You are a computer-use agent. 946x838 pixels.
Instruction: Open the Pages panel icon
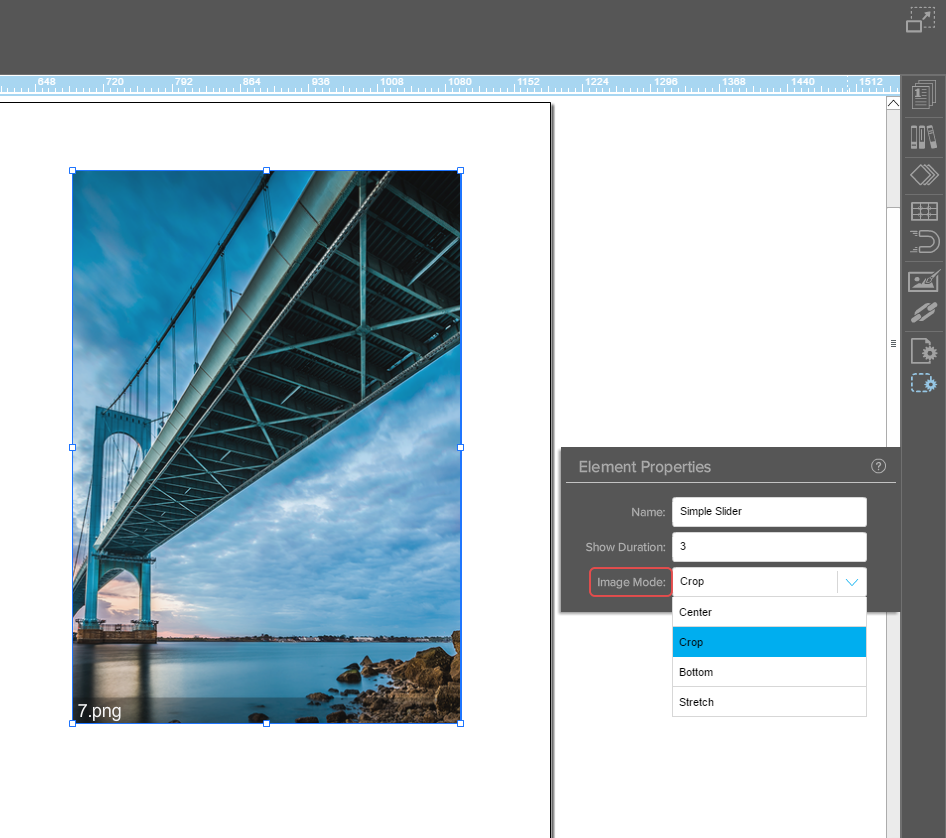pyautogui.click(x=923, y=96)
